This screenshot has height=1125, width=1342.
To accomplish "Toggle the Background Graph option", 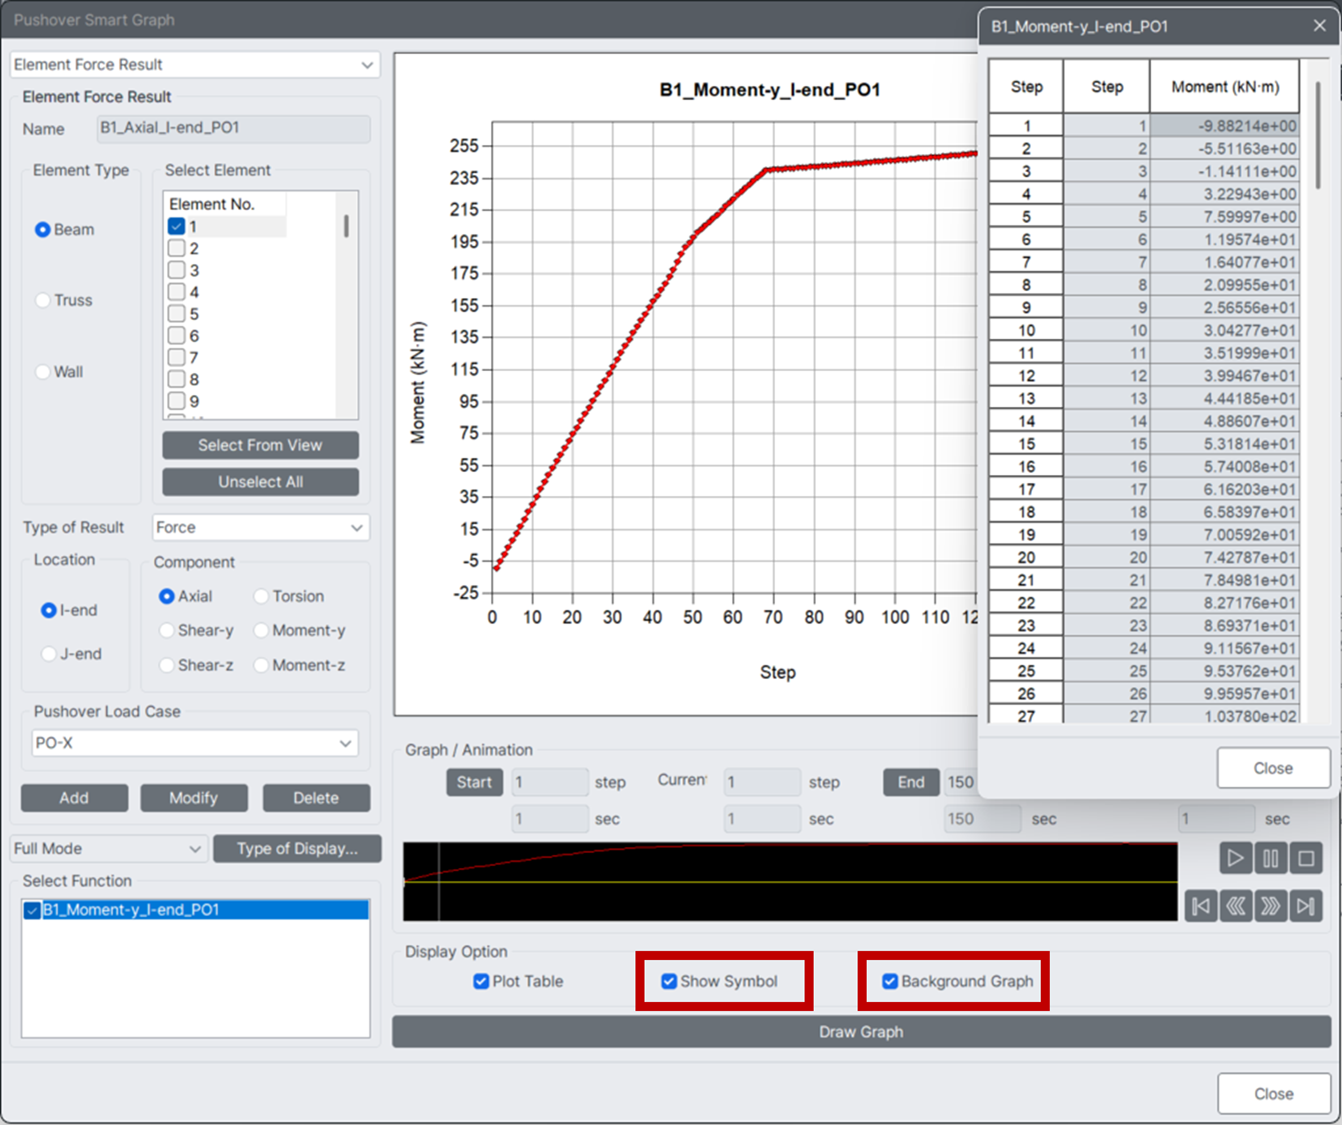I will tap(890, 981).
